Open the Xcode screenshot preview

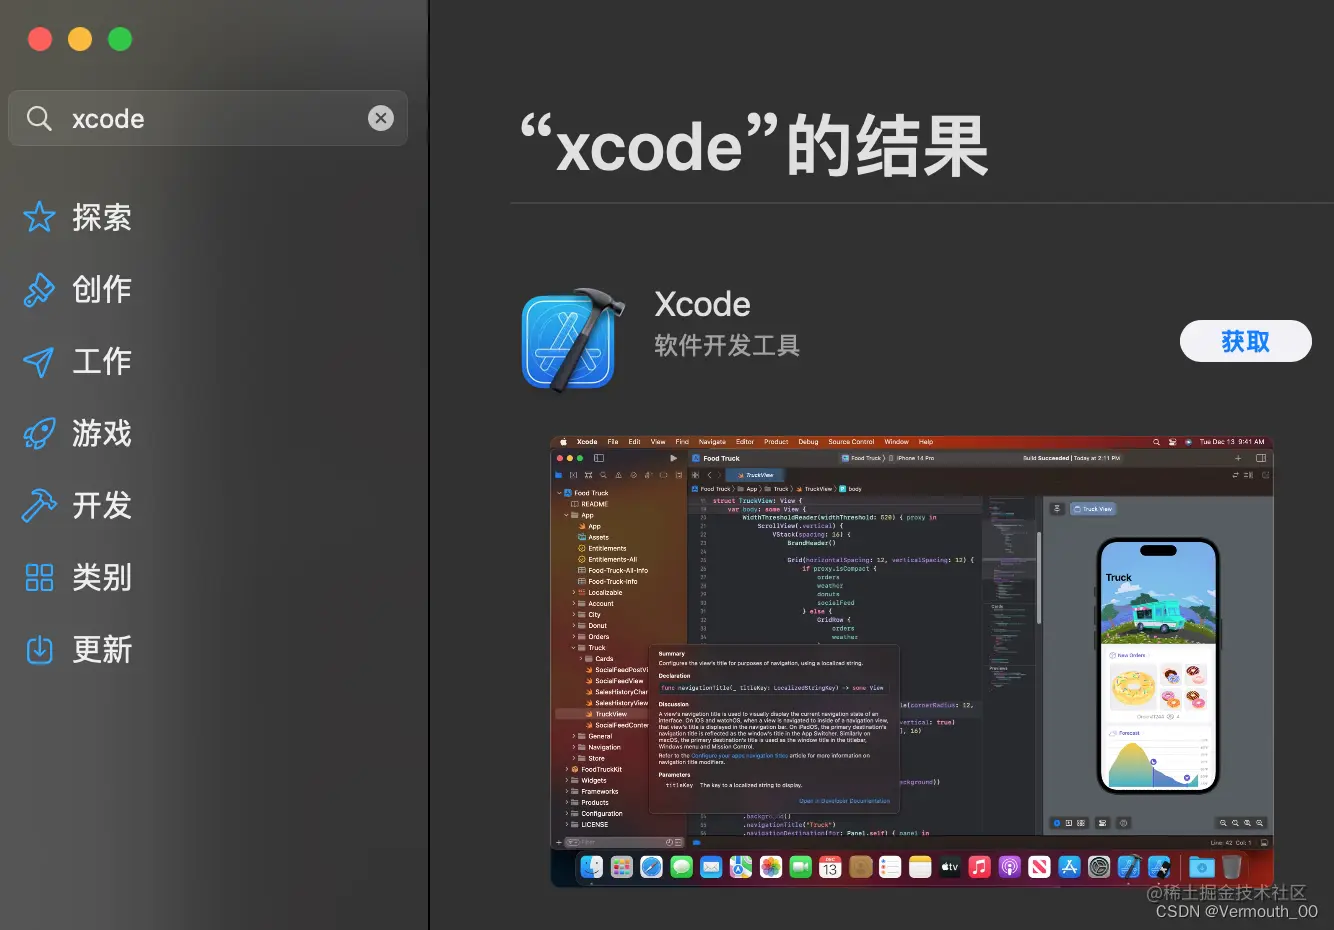[x=912, y=661]
